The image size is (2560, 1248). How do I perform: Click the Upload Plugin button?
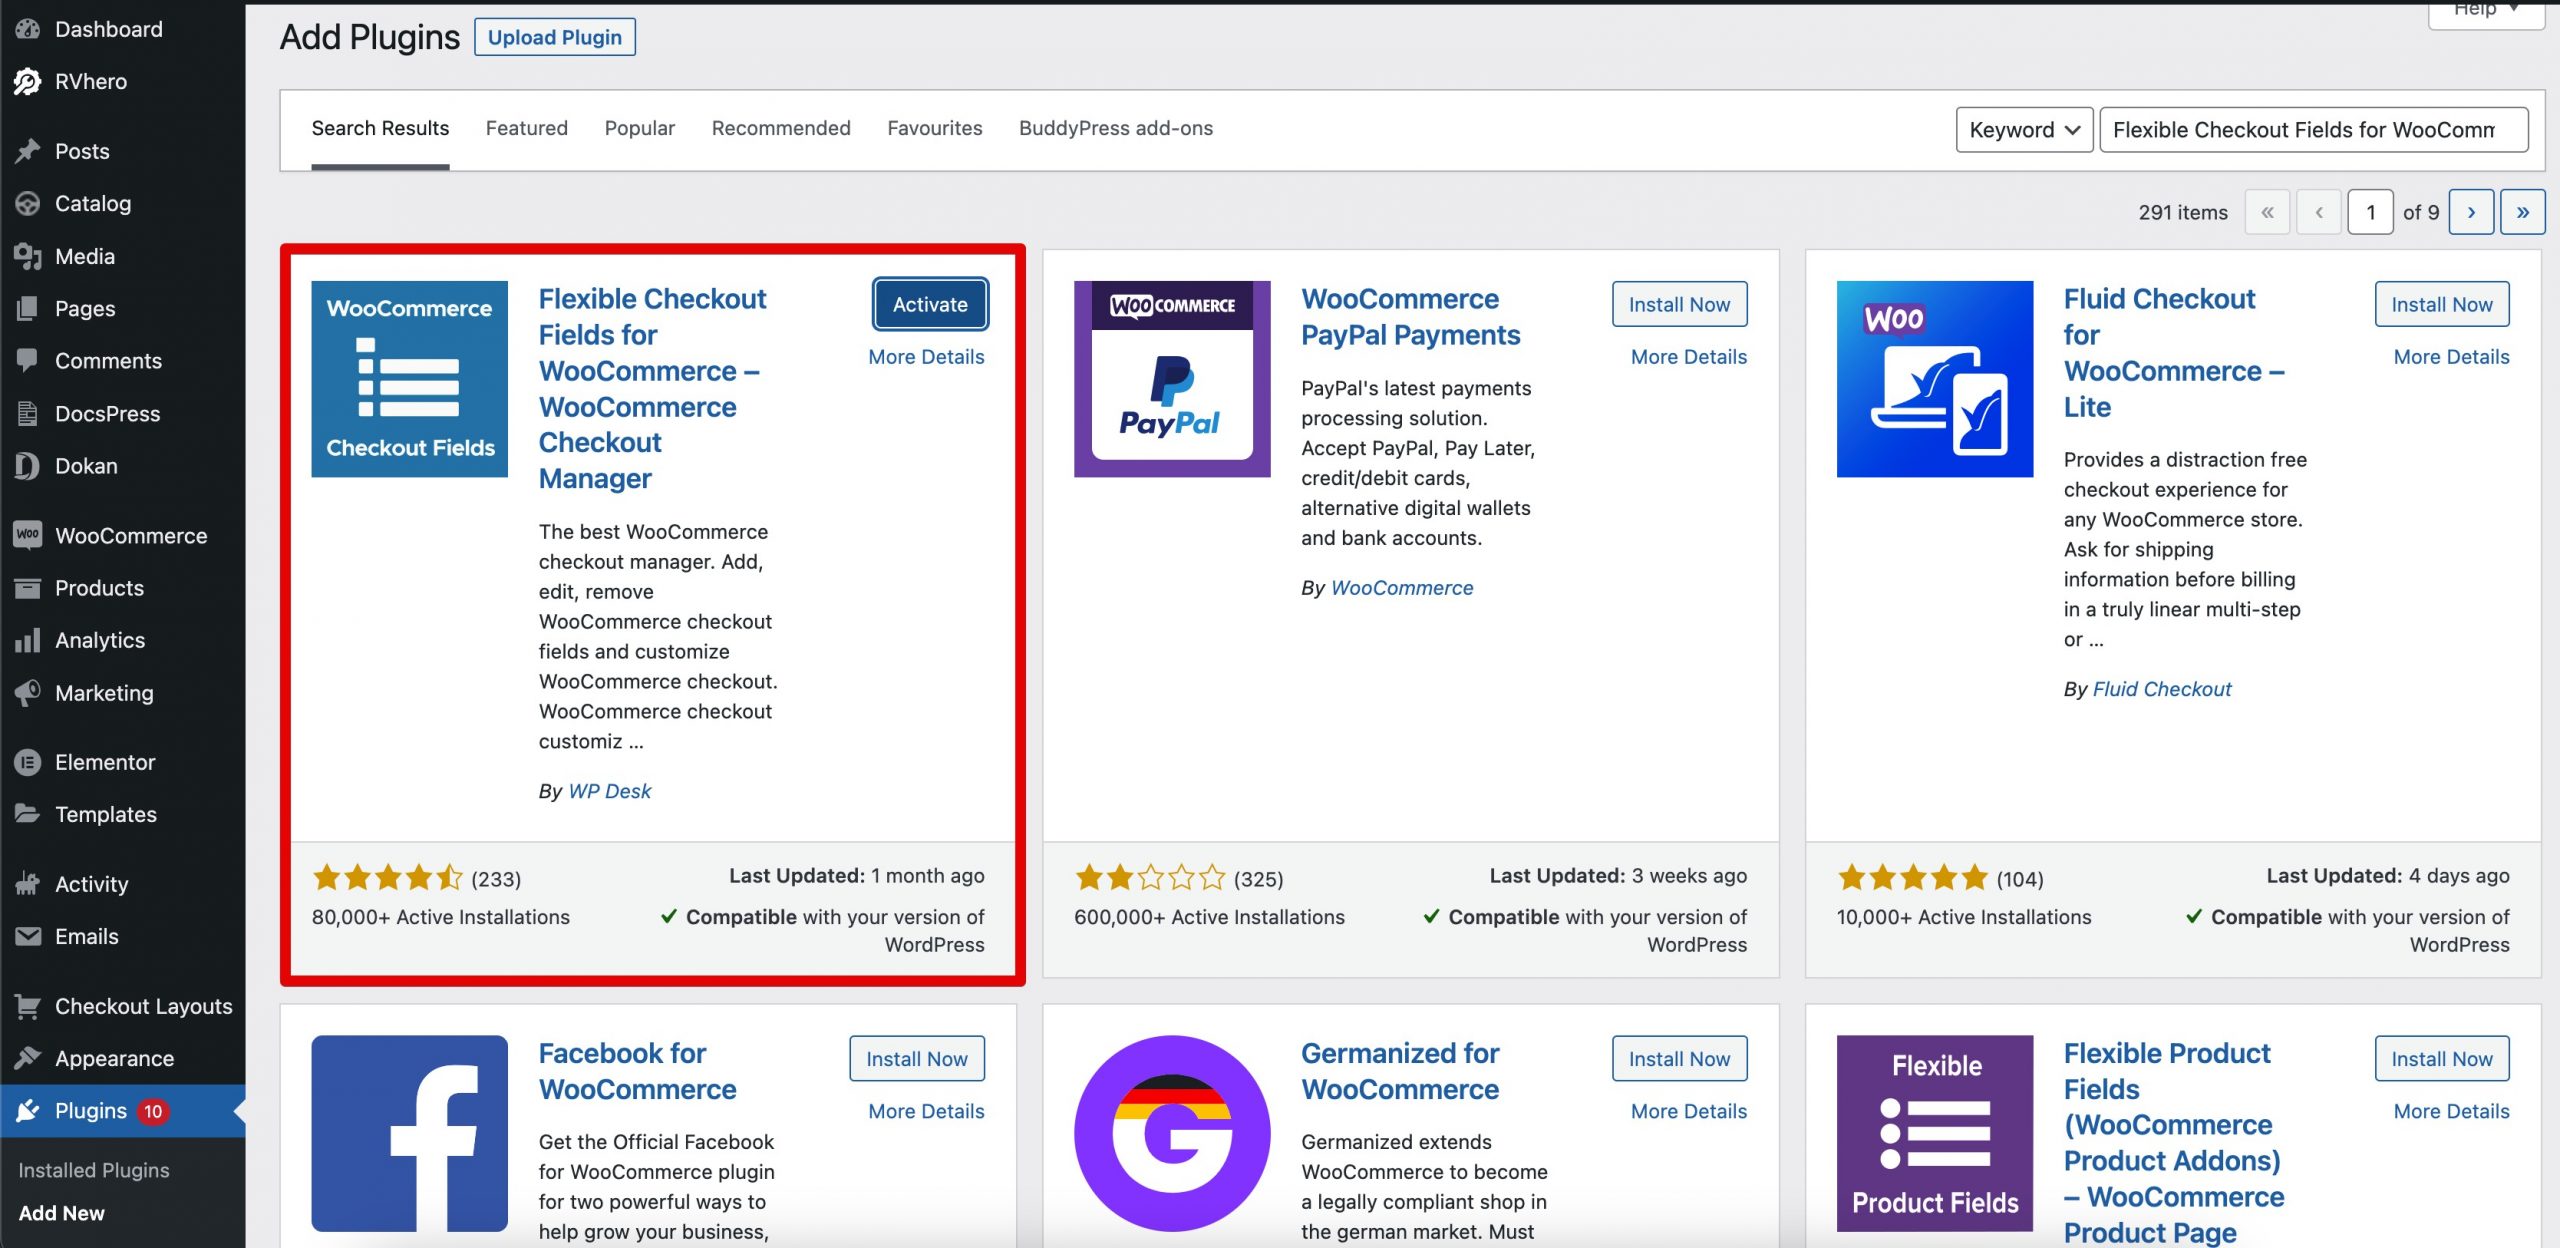coord(554,37)
